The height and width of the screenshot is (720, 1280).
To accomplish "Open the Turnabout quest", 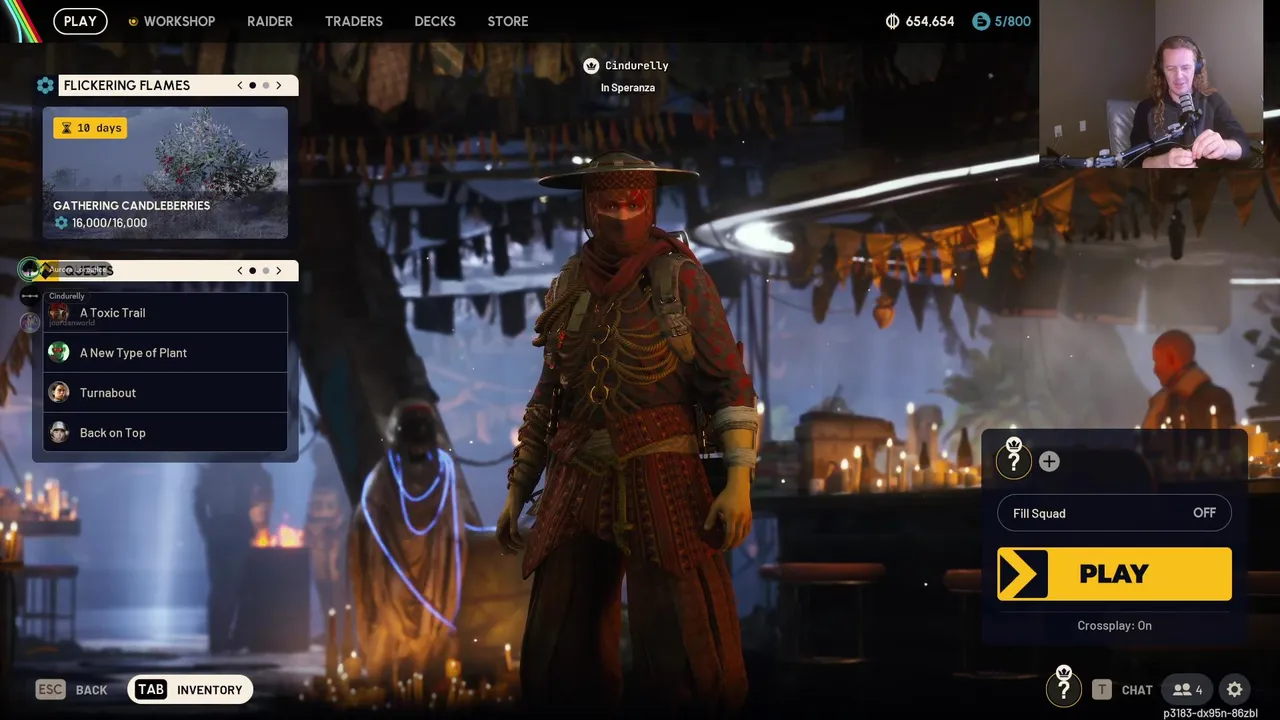I will (x=165, y=393).
